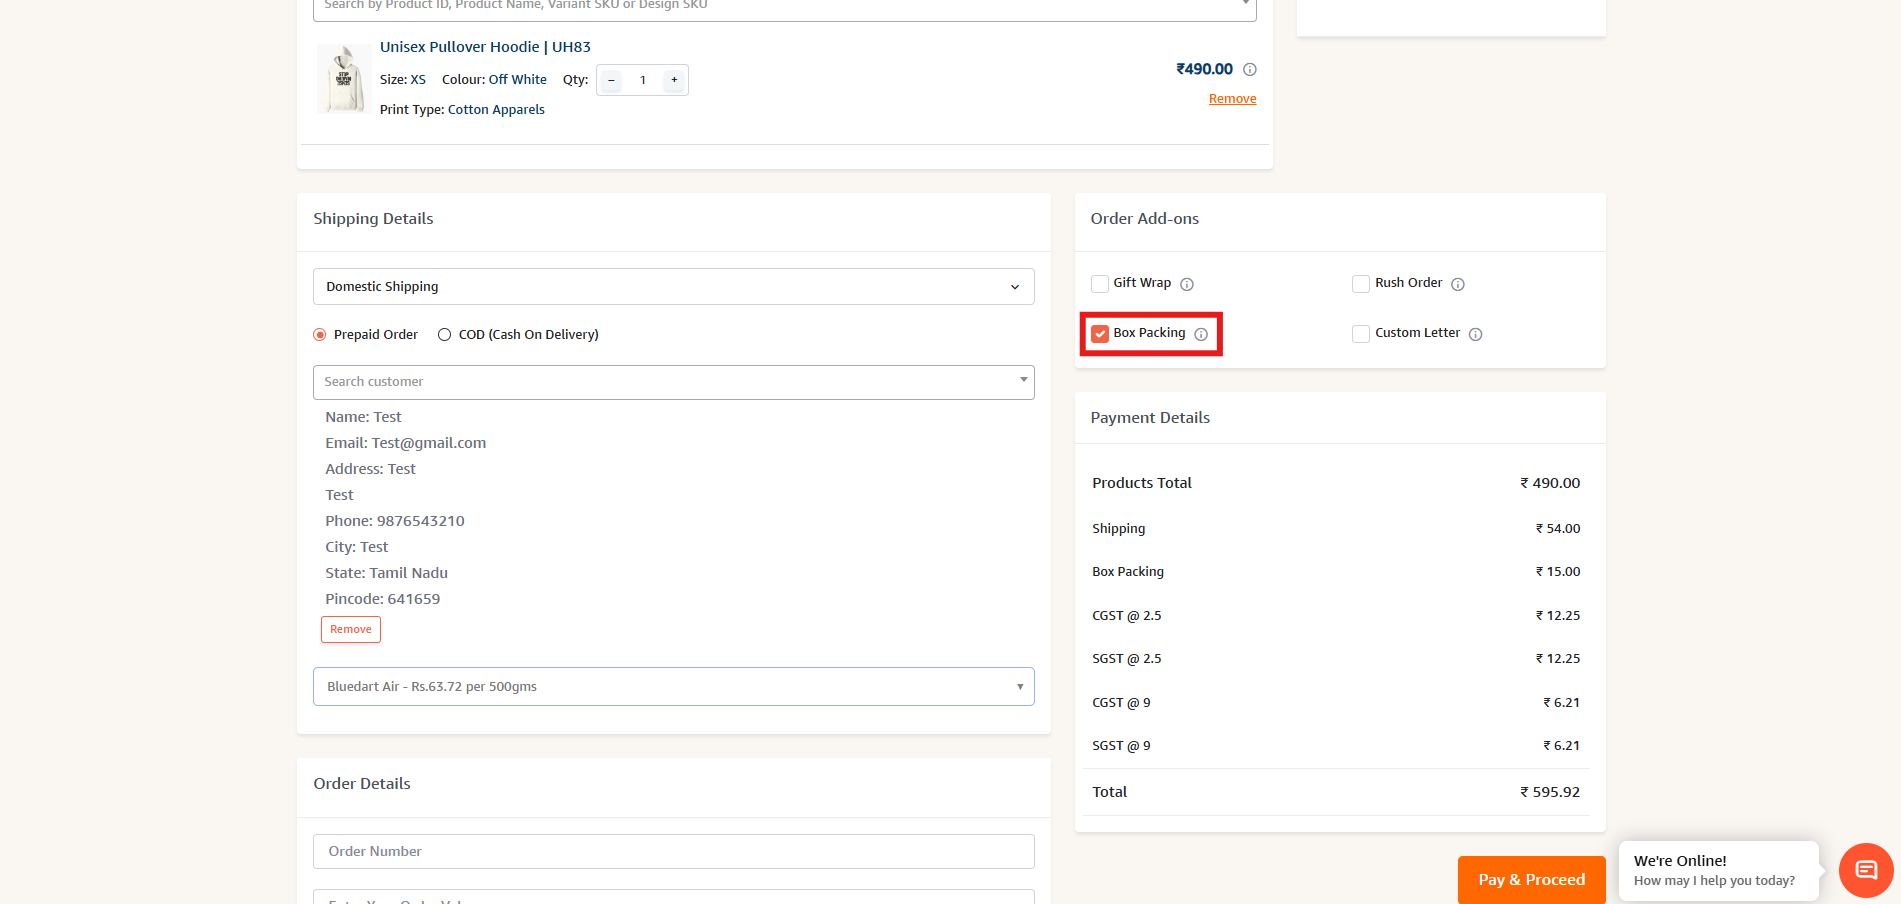Open the Bluedart Air courier dropdown
The width and height of the screenshot is (1901, 904).
(x=673, y=687)
